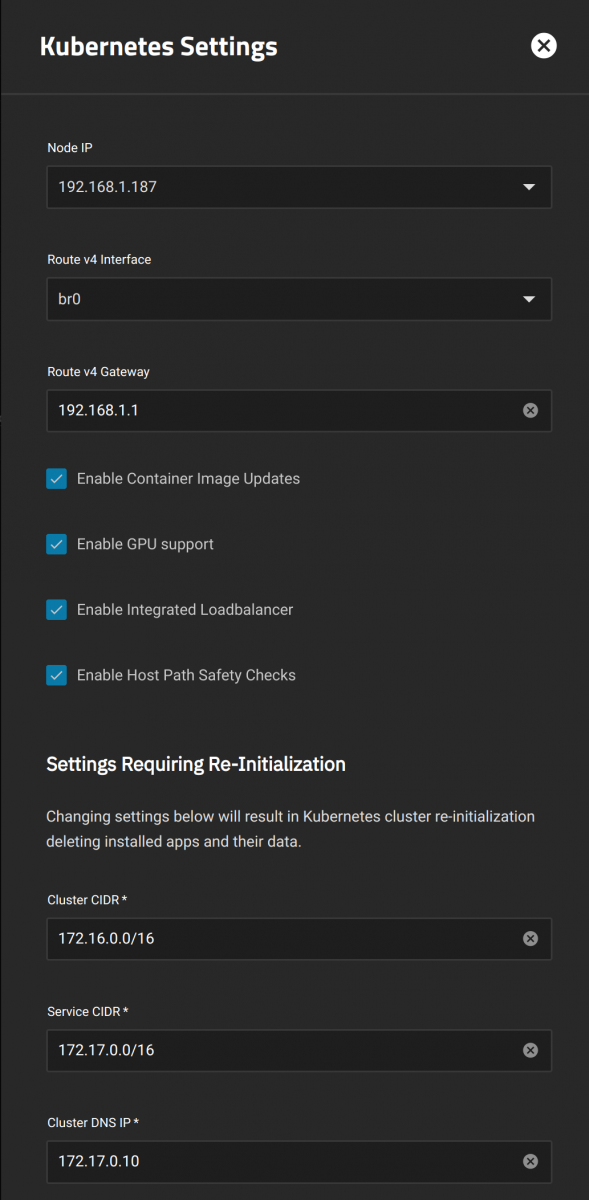Click the re-initialization warning paragraph
This screenshot has height=1200, width=589.
point(291,829)
